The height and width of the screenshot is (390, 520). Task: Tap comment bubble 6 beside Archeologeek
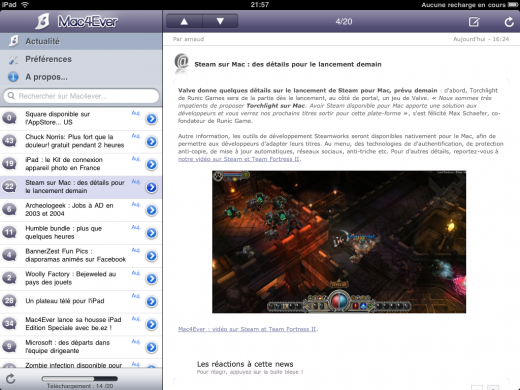(x=9, y=209)
